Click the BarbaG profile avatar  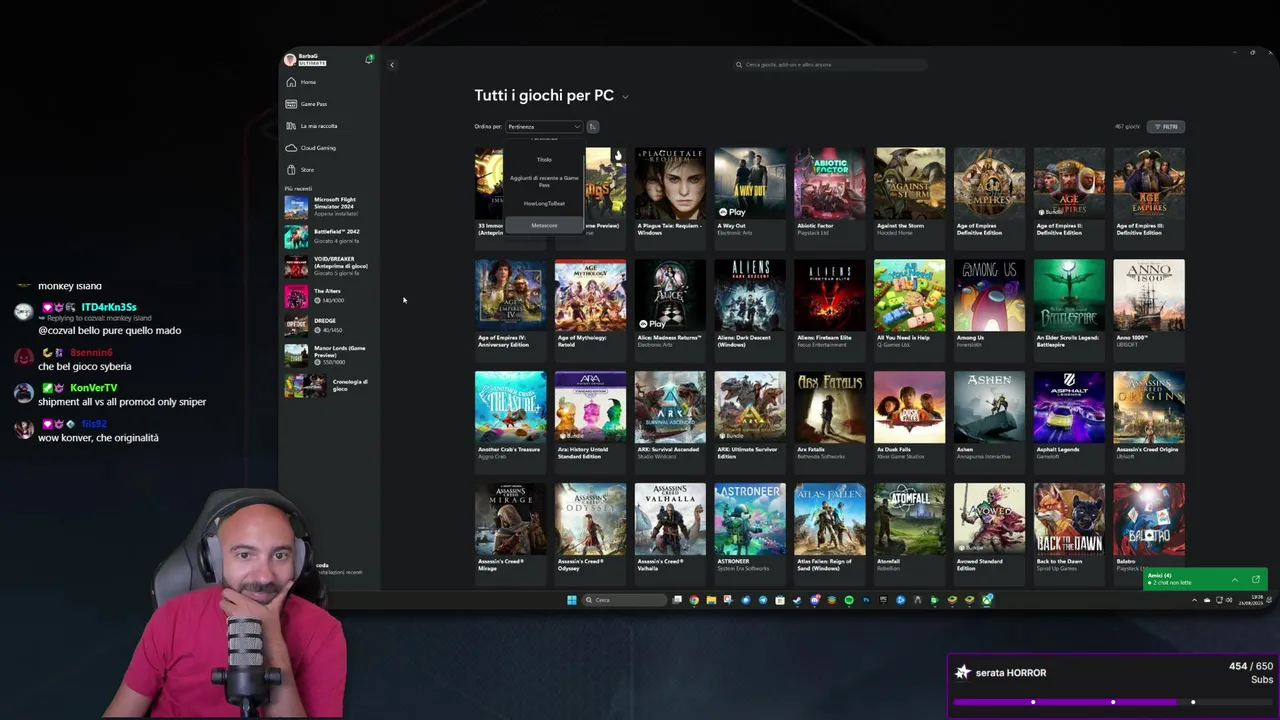[290, 60]
